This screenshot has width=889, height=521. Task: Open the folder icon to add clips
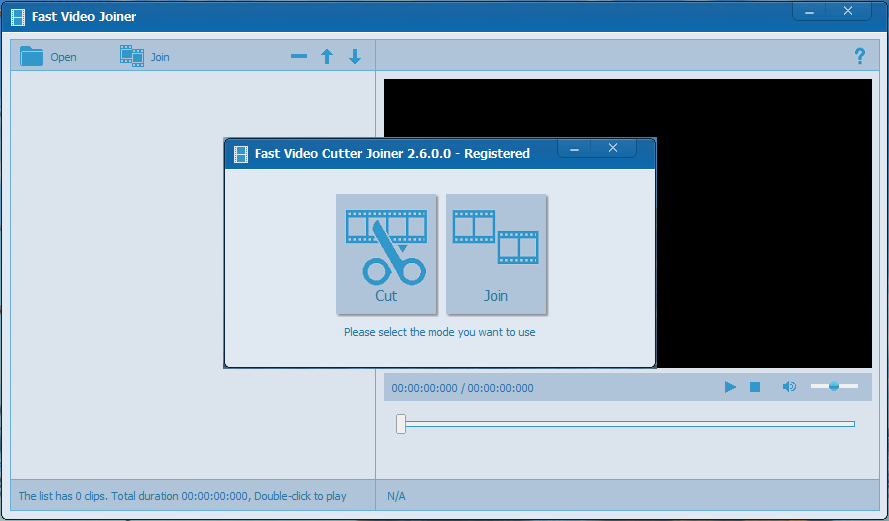pos(32,57)
